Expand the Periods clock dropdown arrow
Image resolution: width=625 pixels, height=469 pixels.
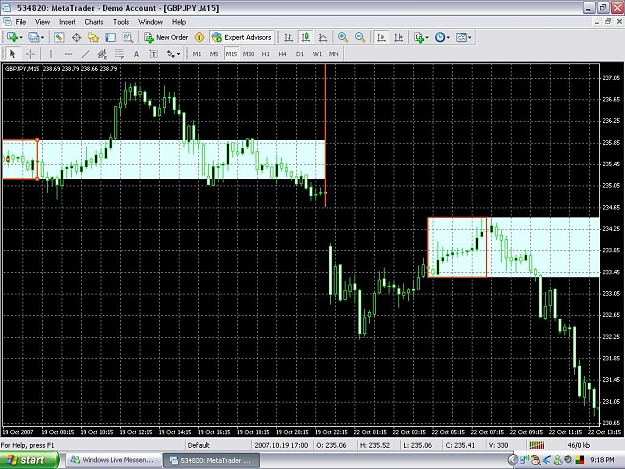(448, 37)
